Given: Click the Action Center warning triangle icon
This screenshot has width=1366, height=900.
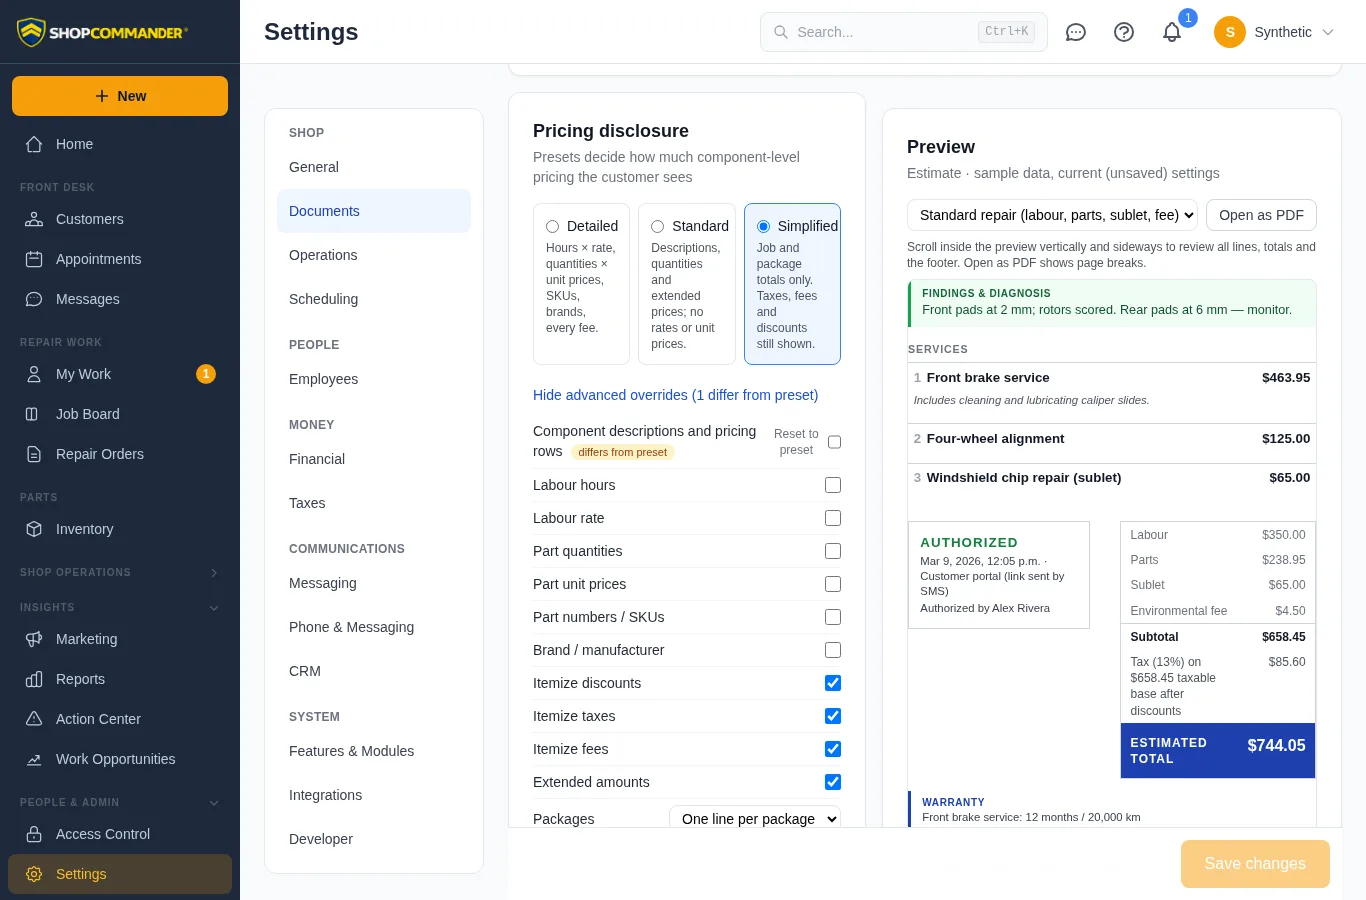Looking at the screenshot, I should click(34, 719).
